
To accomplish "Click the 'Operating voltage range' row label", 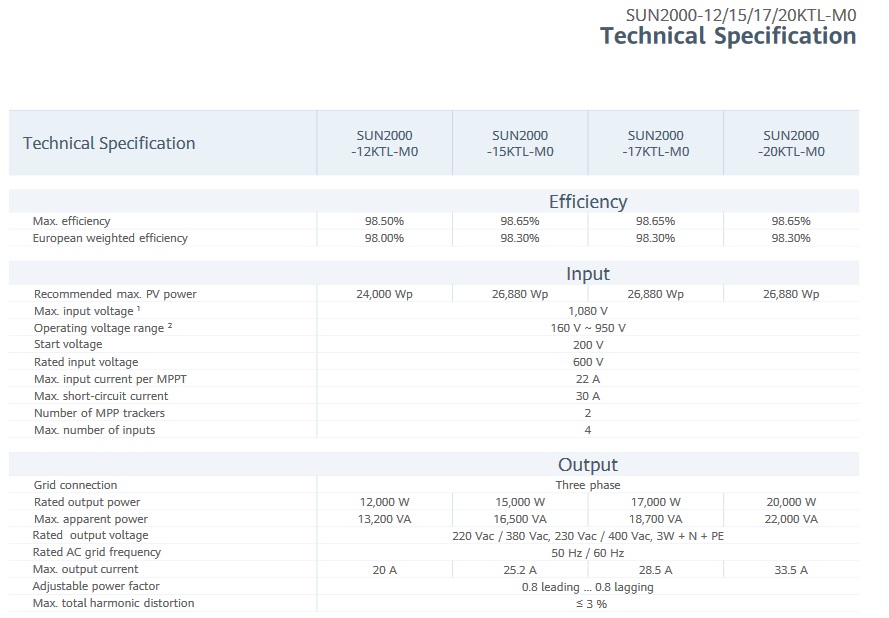I will [103, 328].
